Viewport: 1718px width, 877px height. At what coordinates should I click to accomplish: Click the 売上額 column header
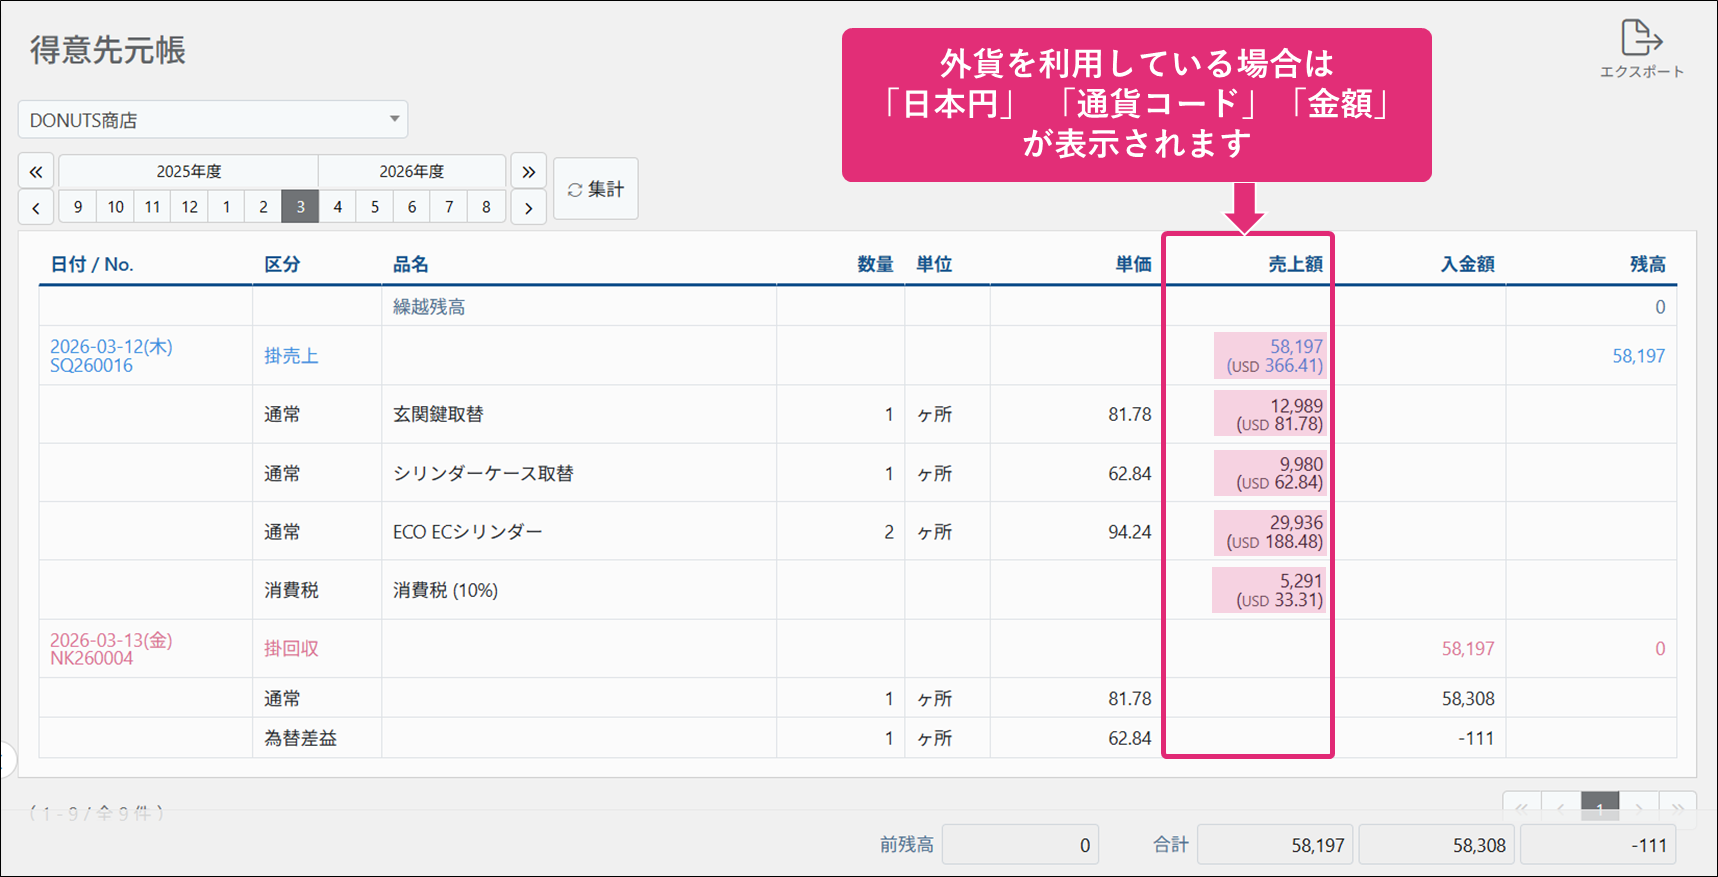(x=1295, y=264)
